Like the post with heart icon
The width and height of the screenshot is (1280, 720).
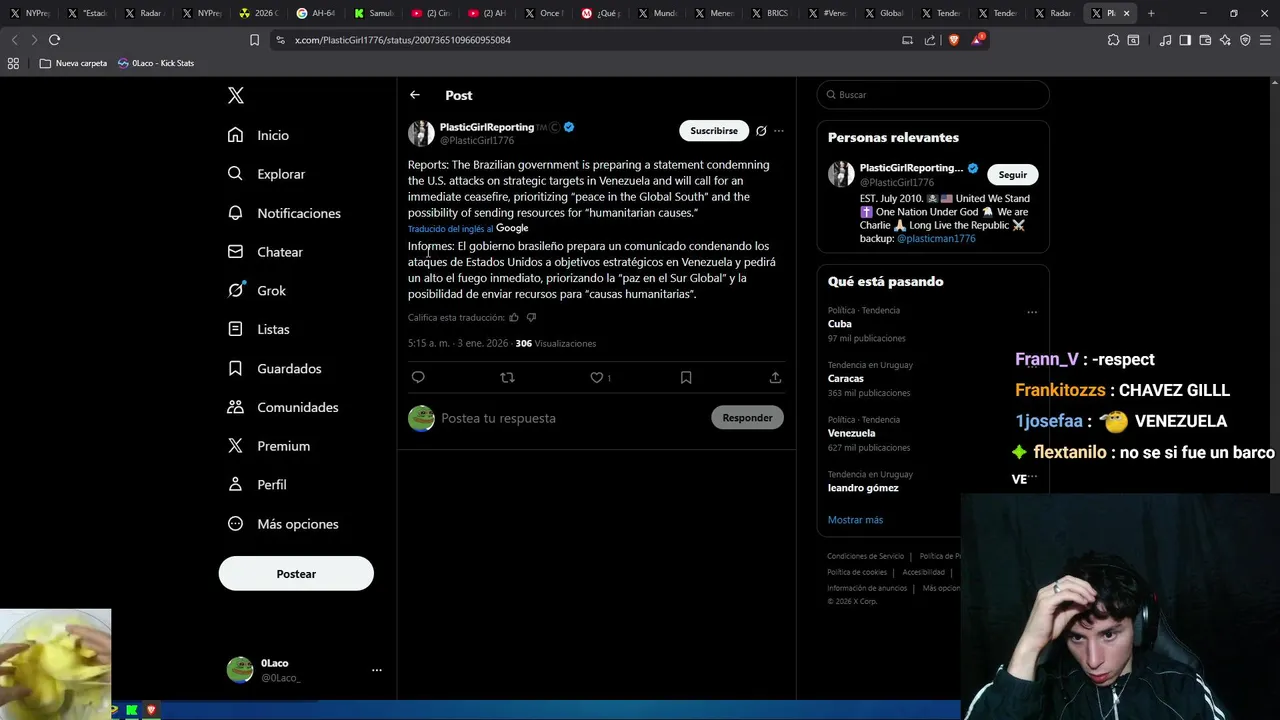pos(597,377)
